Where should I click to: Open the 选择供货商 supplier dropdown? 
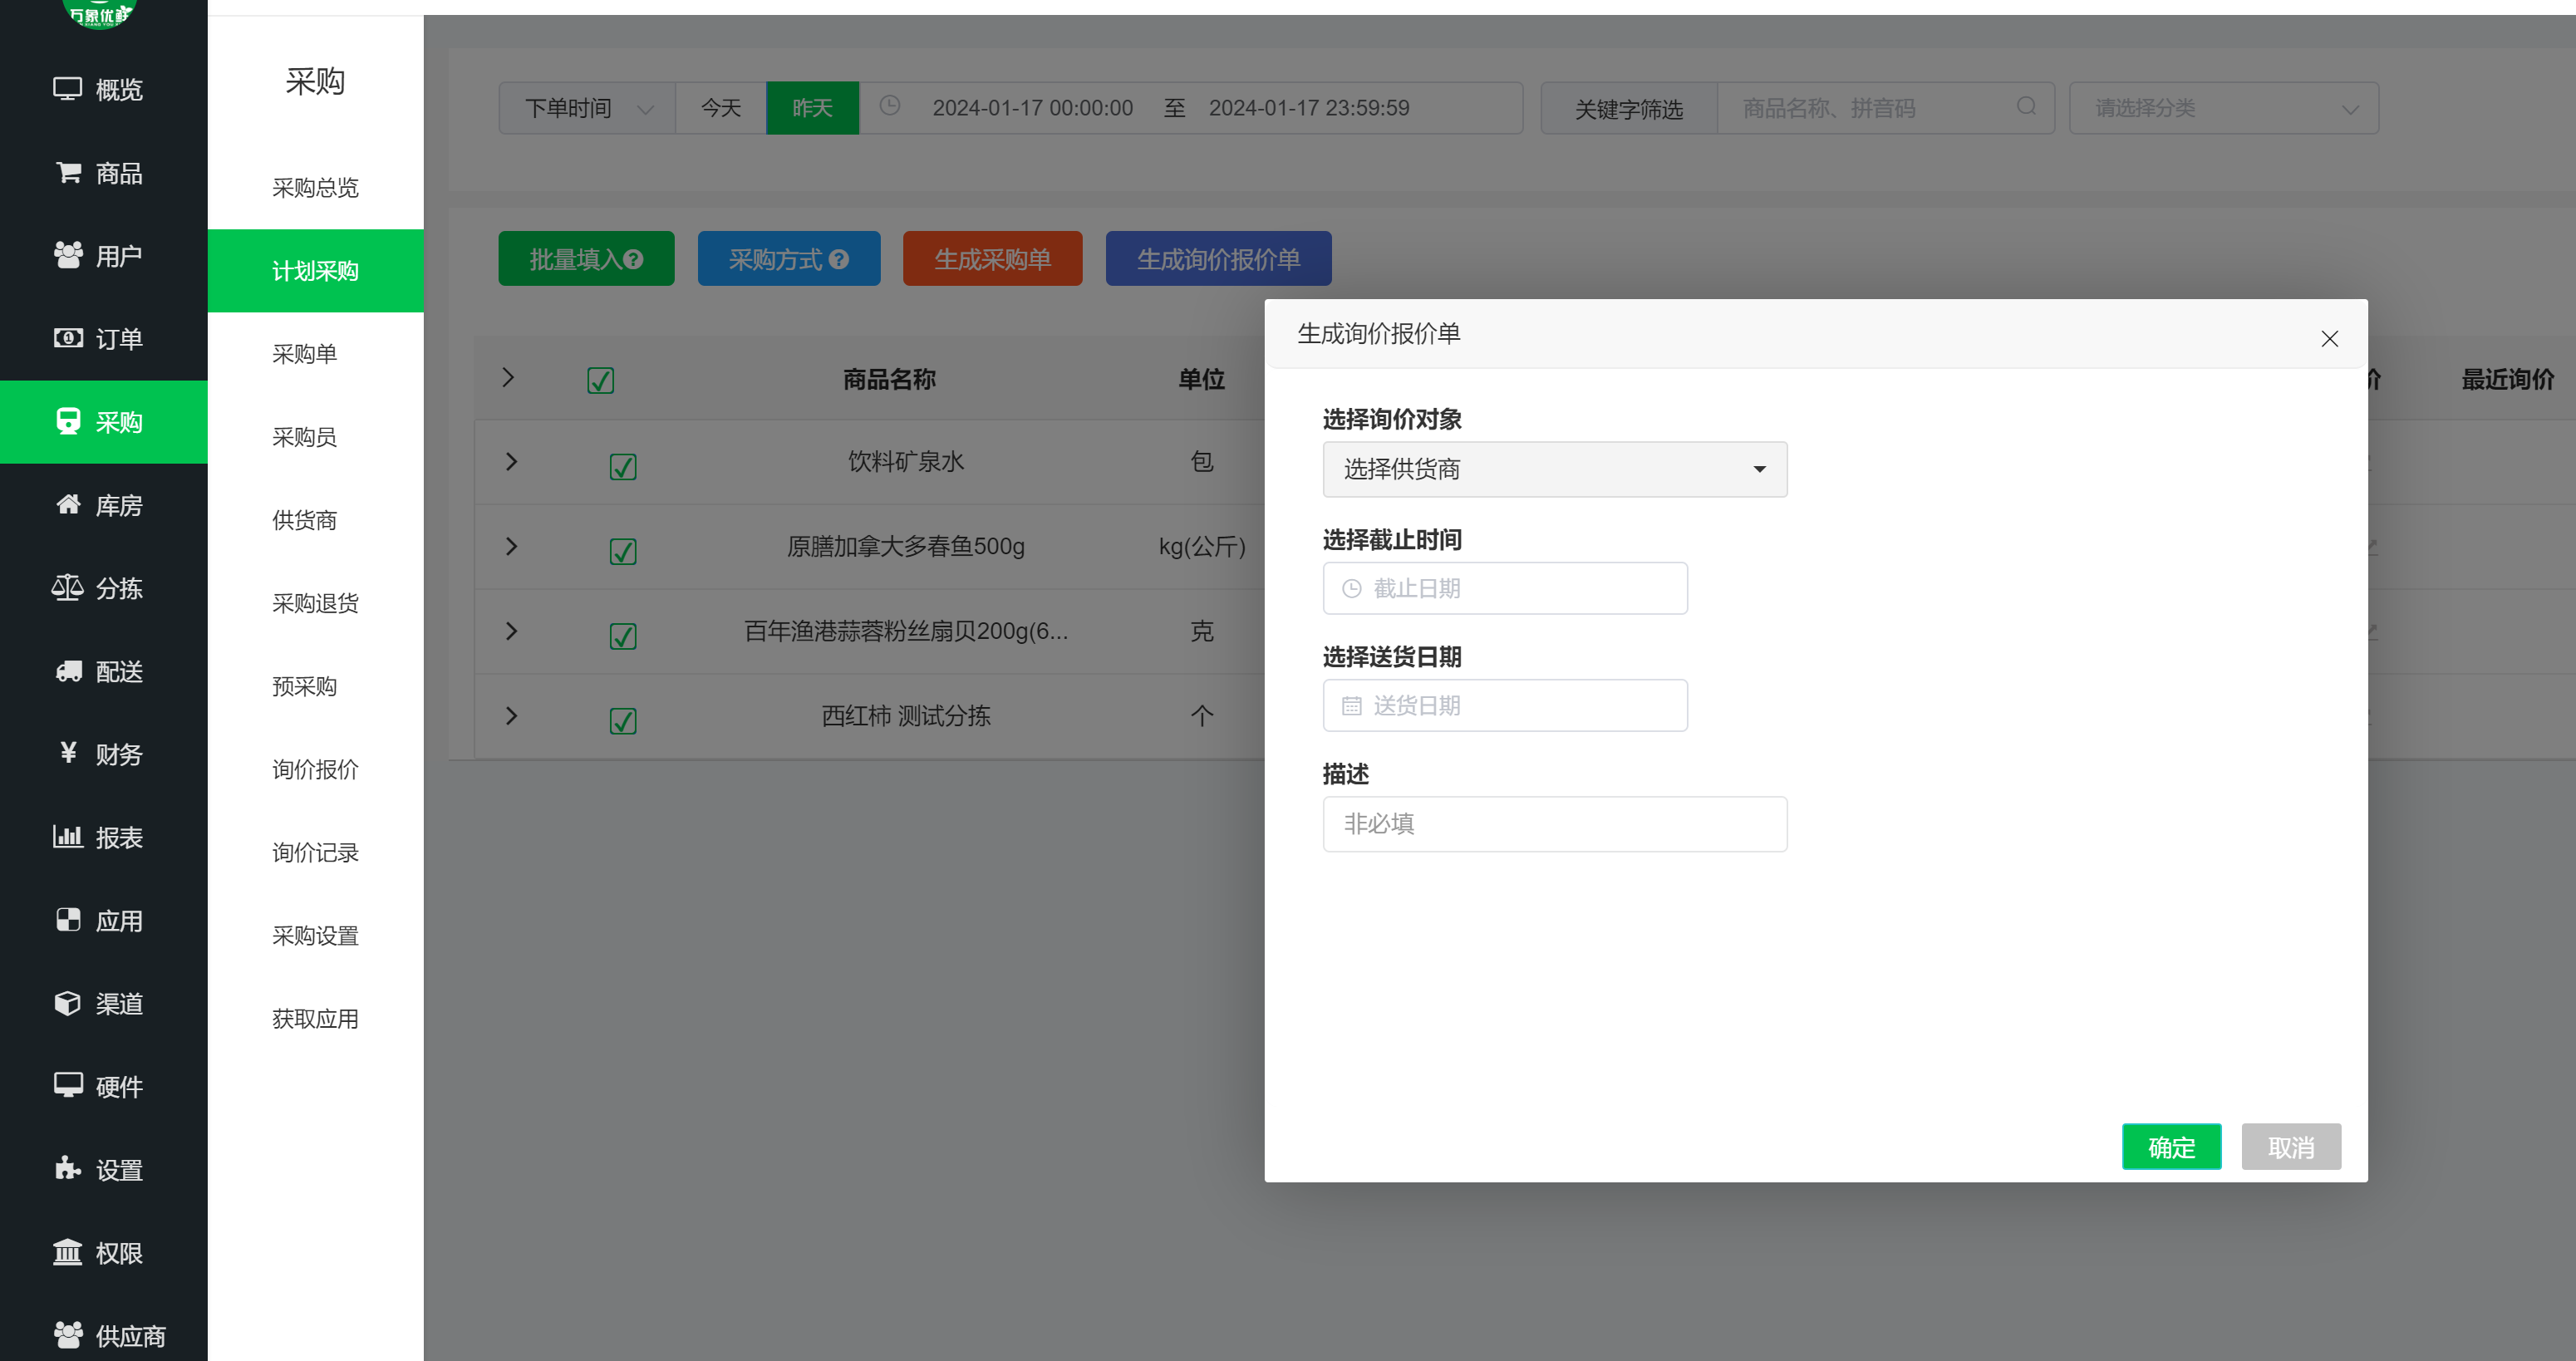coord(1553,469)
